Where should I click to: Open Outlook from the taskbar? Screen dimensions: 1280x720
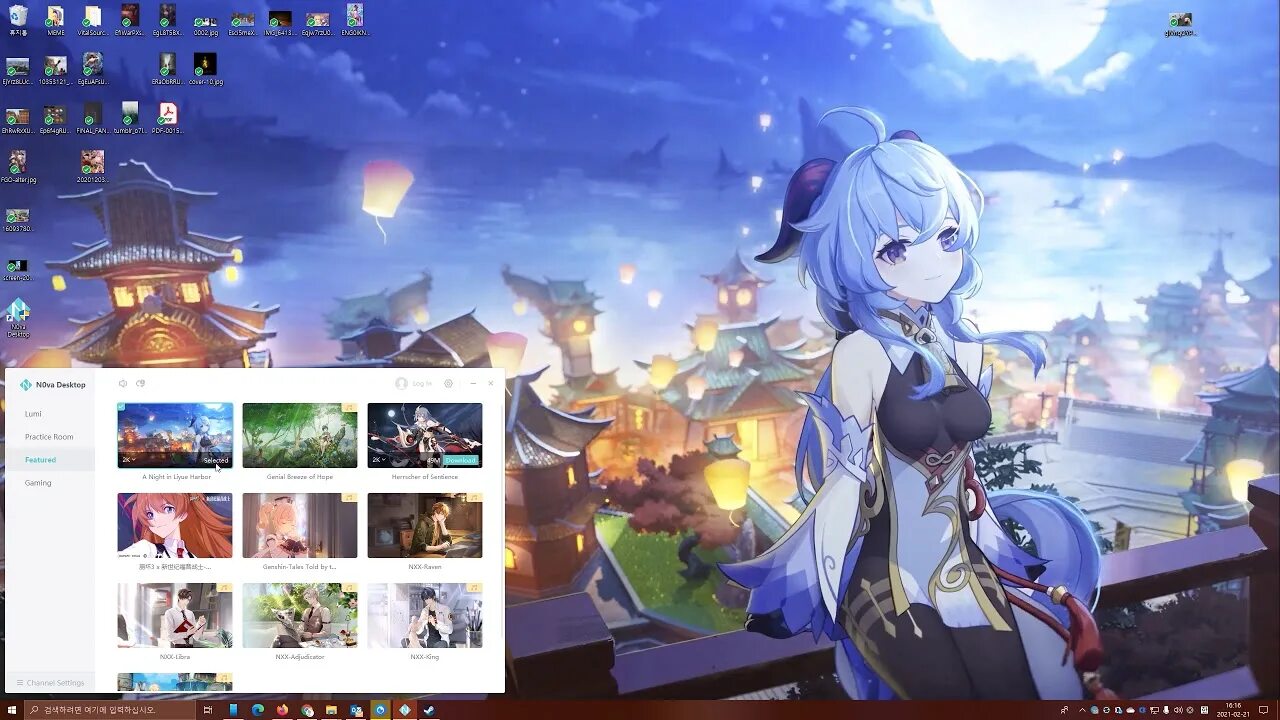[356, 710]
